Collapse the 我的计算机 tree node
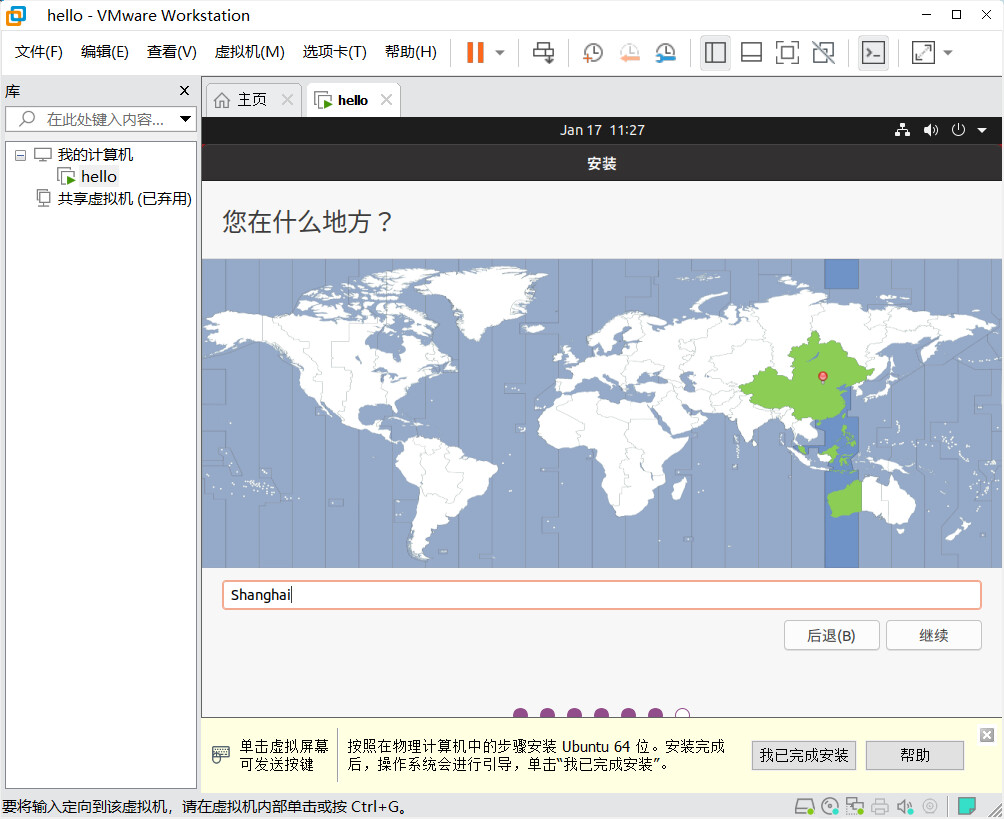Screen dimensions: 1004x819 pyautogui.click(x=20, y=155)
